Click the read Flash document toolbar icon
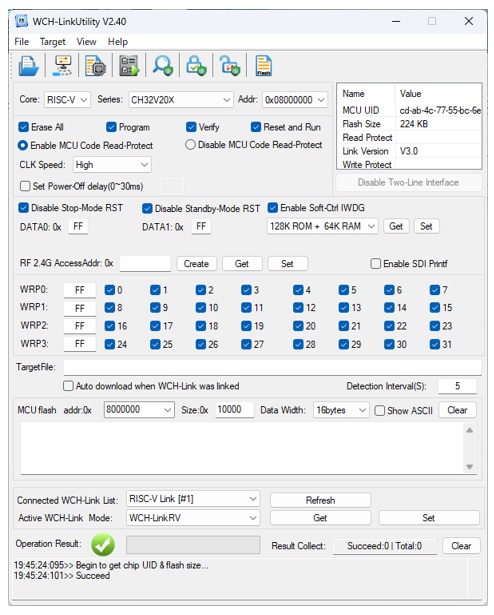494x615 pixels. [x=263, y=66]
